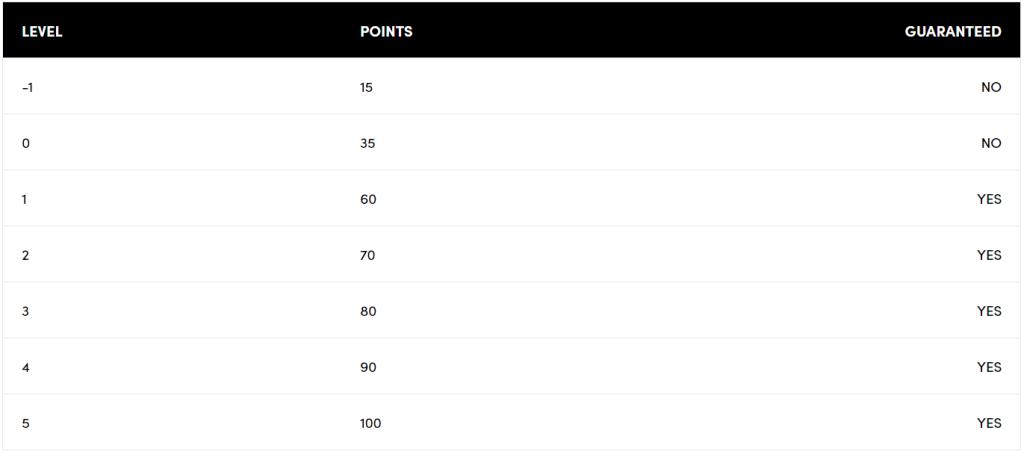Click YES in the 60-point row

click(x=988, y=200)
